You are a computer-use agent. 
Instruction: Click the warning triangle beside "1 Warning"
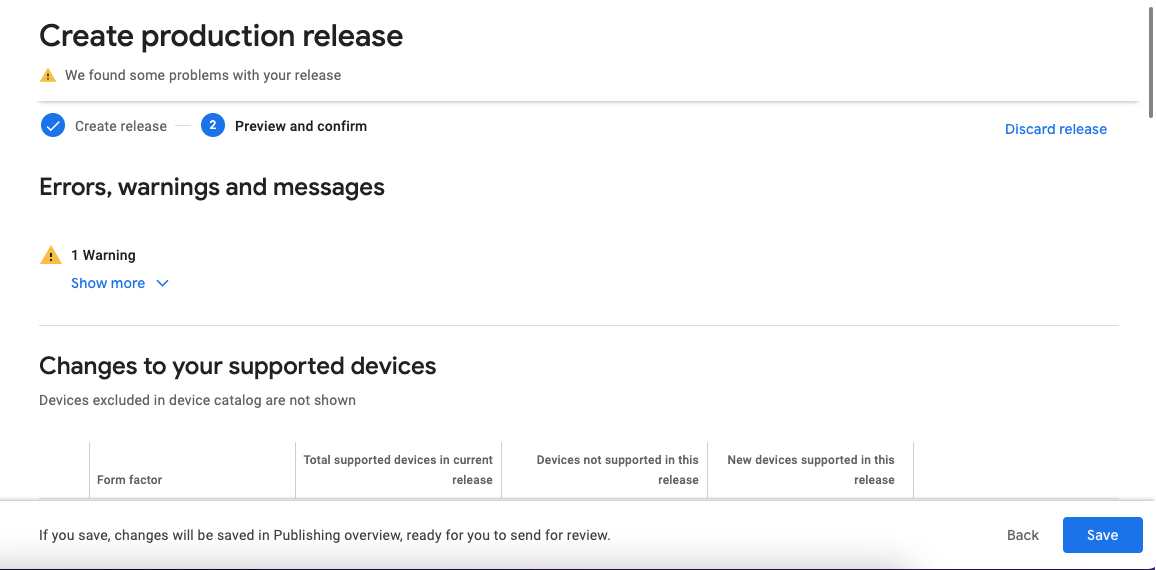pyautogui.click(x=50, y=256)
